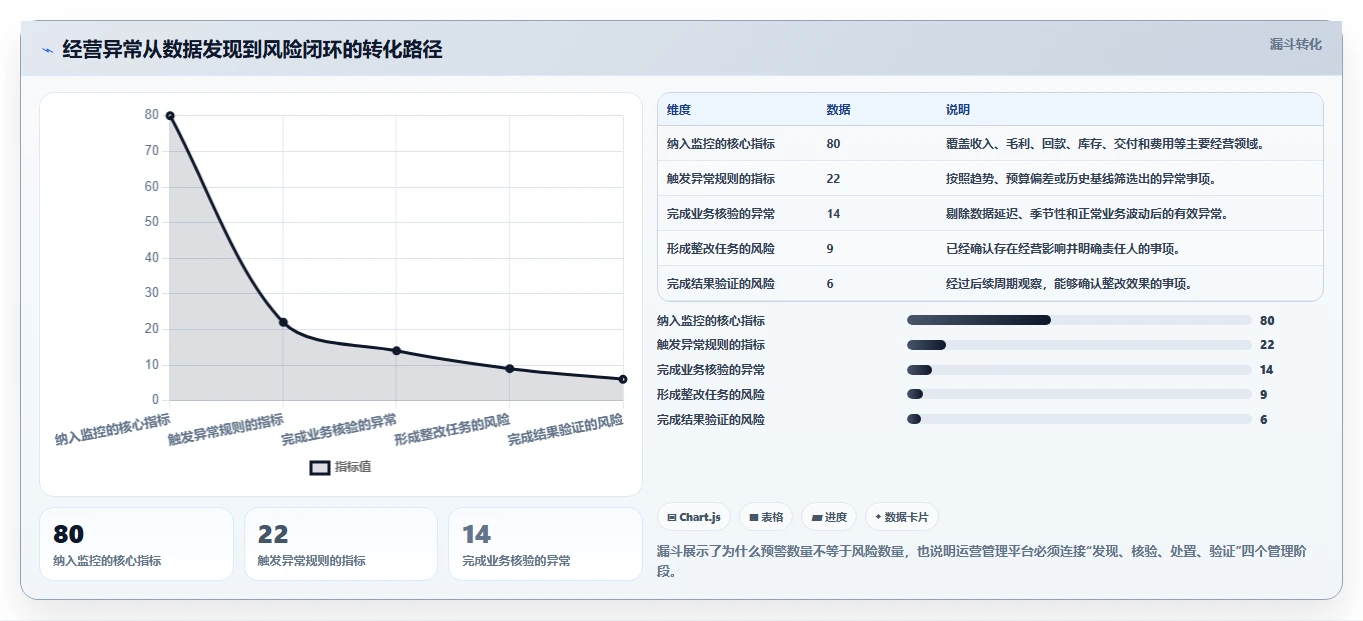Screen dimensions: 1363x621
Task: Click the Chart.js chip
Action: click(x=694, y=517)
